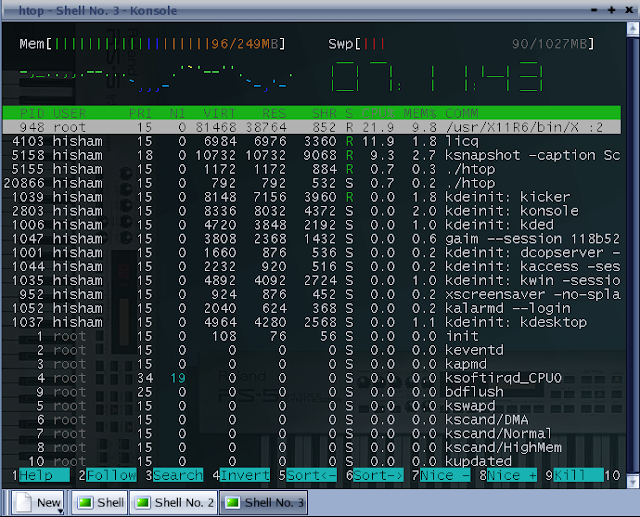Select the Shell No. 3 tab

point(264,502)
